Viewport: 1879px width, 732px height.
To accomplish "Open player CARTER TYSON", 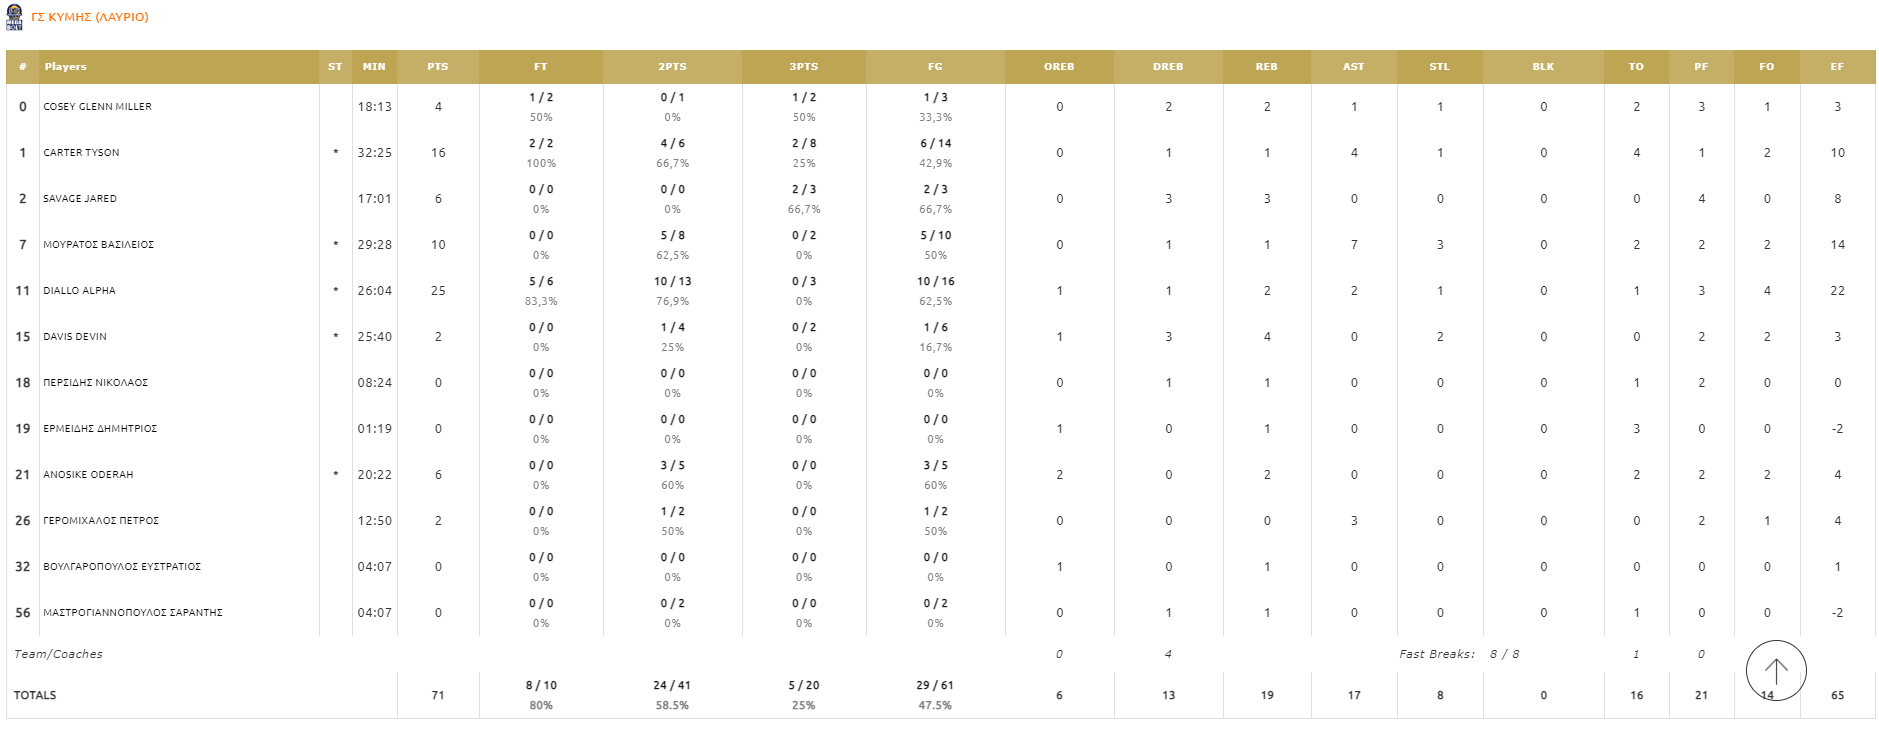I will (81, 153).
